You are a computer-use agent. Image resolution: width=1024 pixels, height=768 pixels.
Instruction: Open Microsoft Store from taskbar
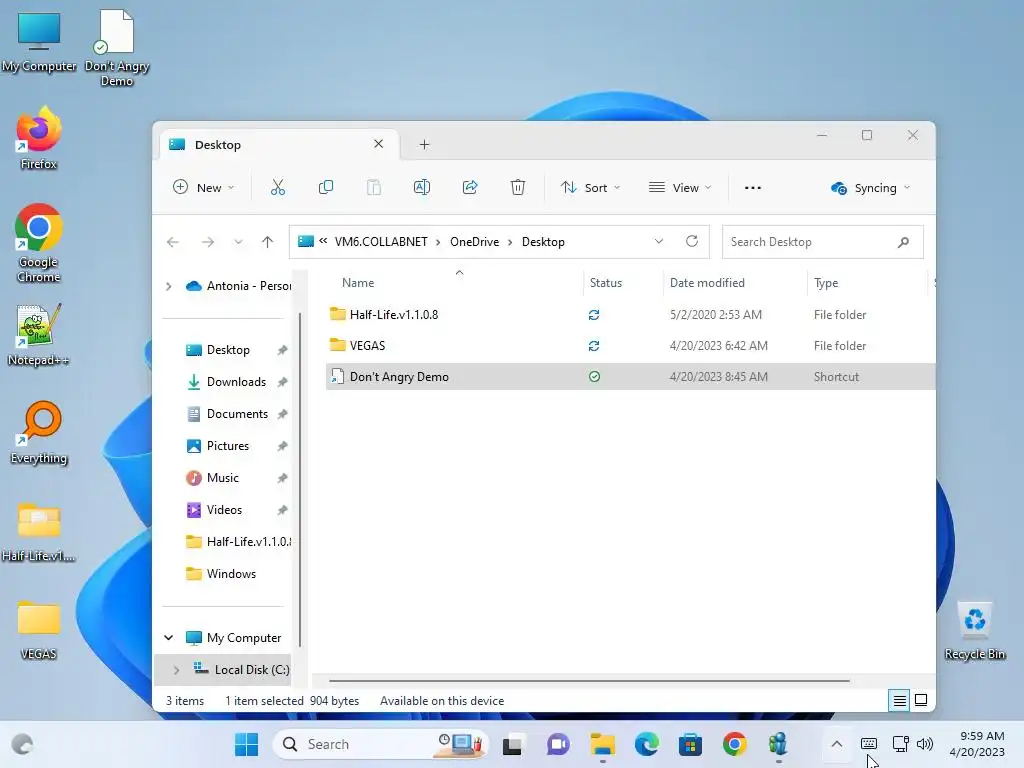tap(690, 744)
